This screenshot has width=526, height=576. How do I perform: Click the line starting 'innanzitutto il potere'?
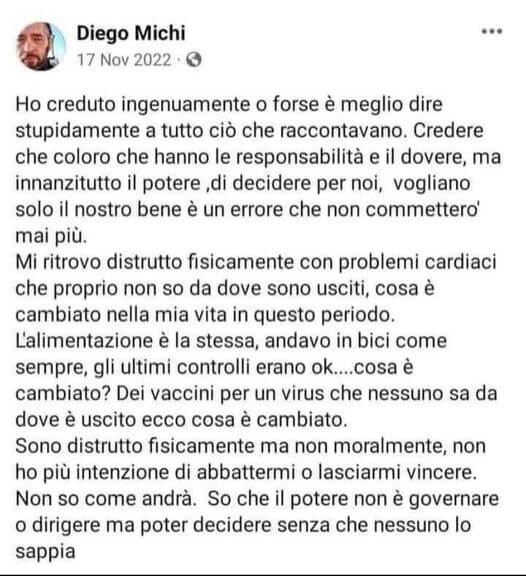click(x=243, y=183)
